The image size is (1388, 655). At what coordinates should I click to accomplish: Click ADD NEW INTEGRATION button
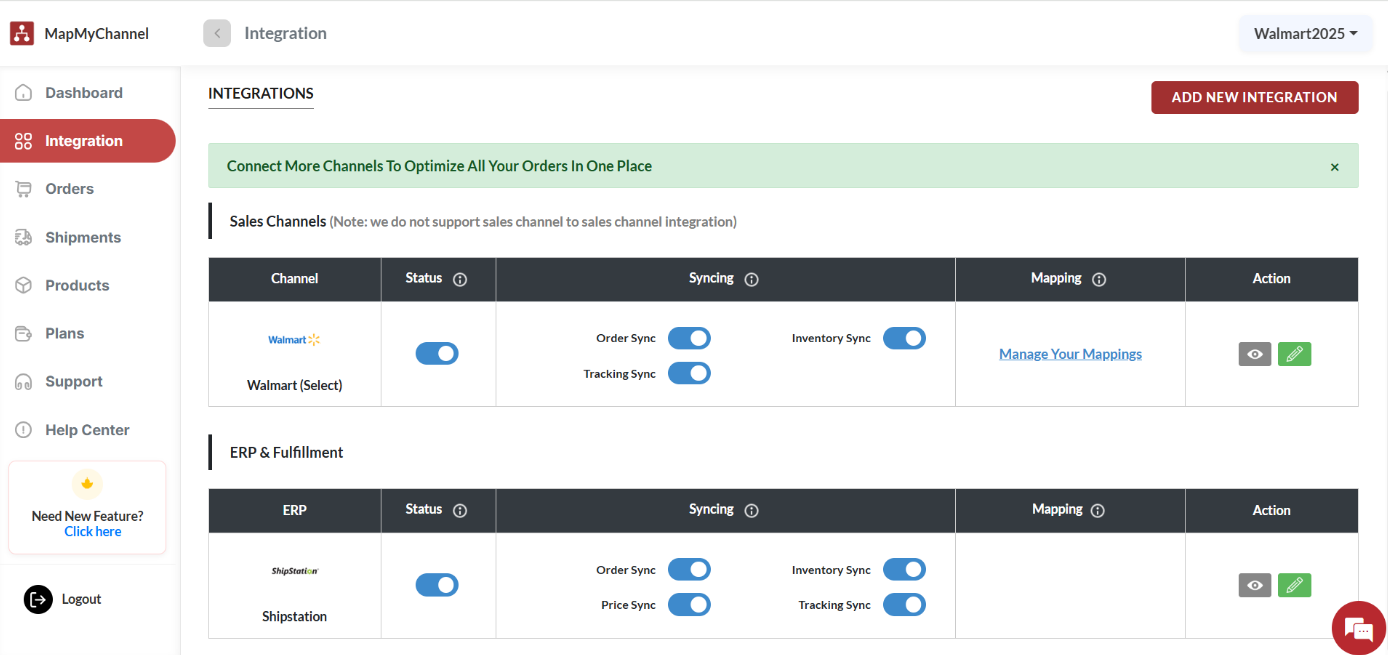1254,97
